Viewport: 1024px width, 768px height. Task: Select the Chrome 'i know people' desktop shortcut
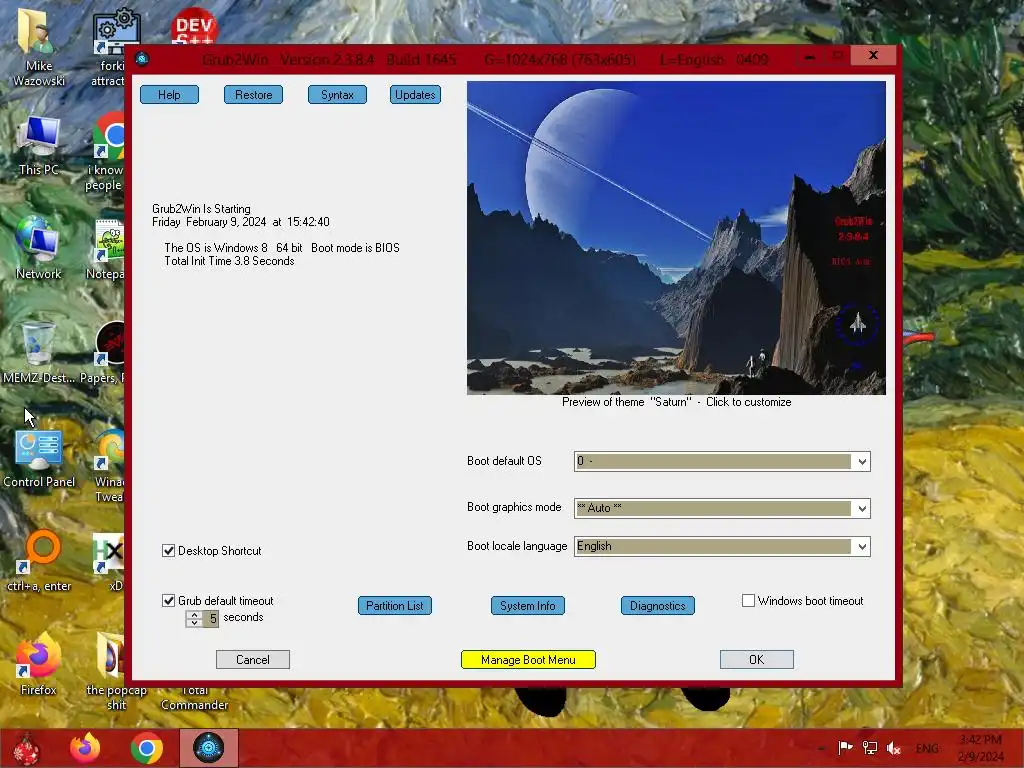(108, 152)
